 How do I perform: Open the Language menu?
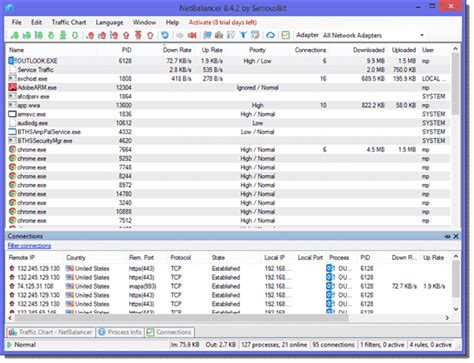tap(109, 22)
